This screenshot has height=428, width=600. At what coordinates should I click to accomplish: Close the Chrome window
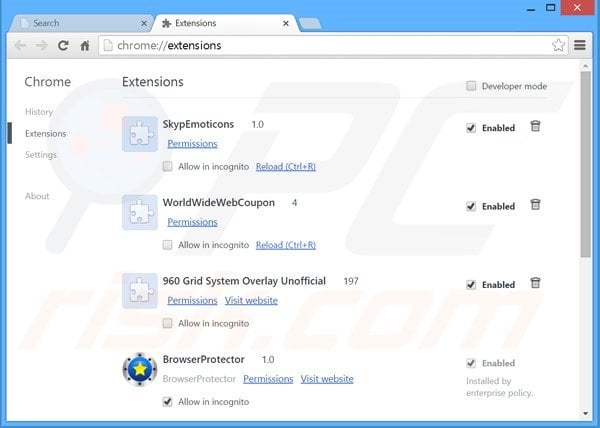click(577, 7)
